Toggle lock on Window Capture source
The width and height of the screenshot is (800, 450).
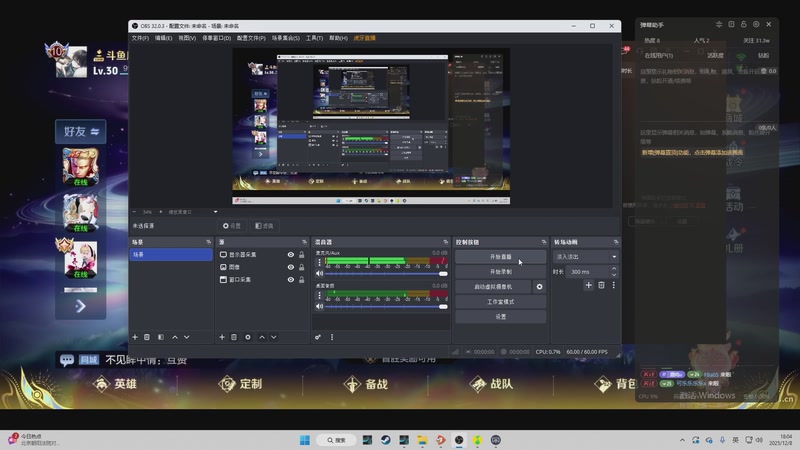pyautogui.click(x=302, y=280)
